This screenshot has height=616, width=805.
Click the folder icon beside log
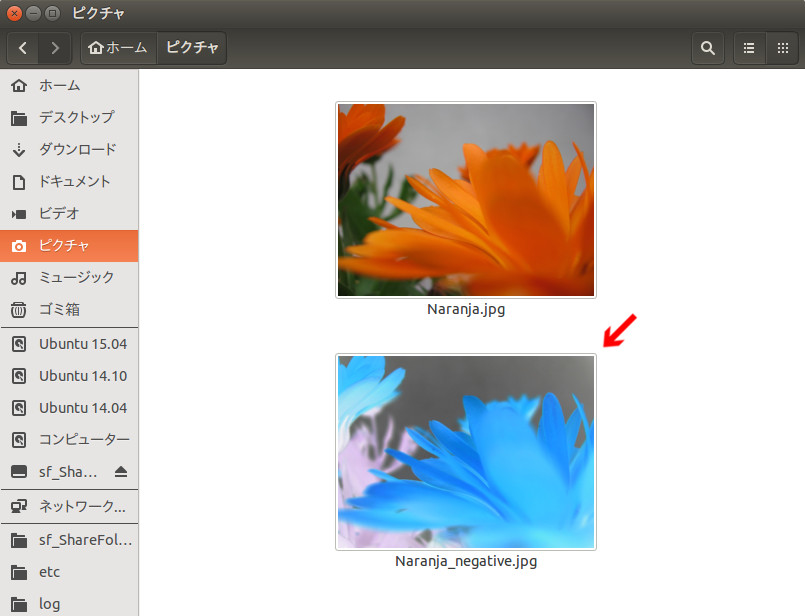pyautogui.click(x=19, y=604)
